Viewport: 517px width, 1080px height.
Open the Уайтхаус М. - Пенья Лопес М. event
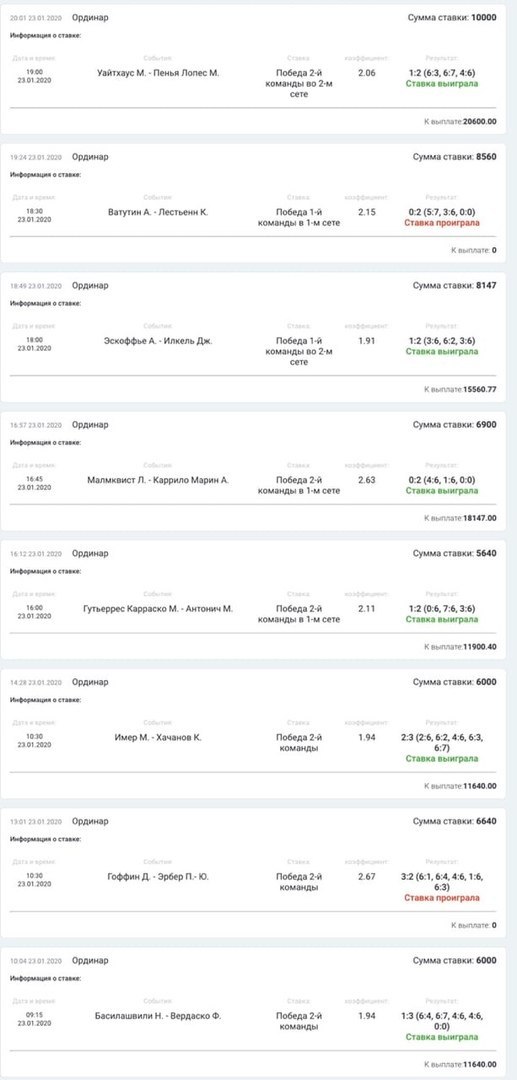(x=158, y=72)
